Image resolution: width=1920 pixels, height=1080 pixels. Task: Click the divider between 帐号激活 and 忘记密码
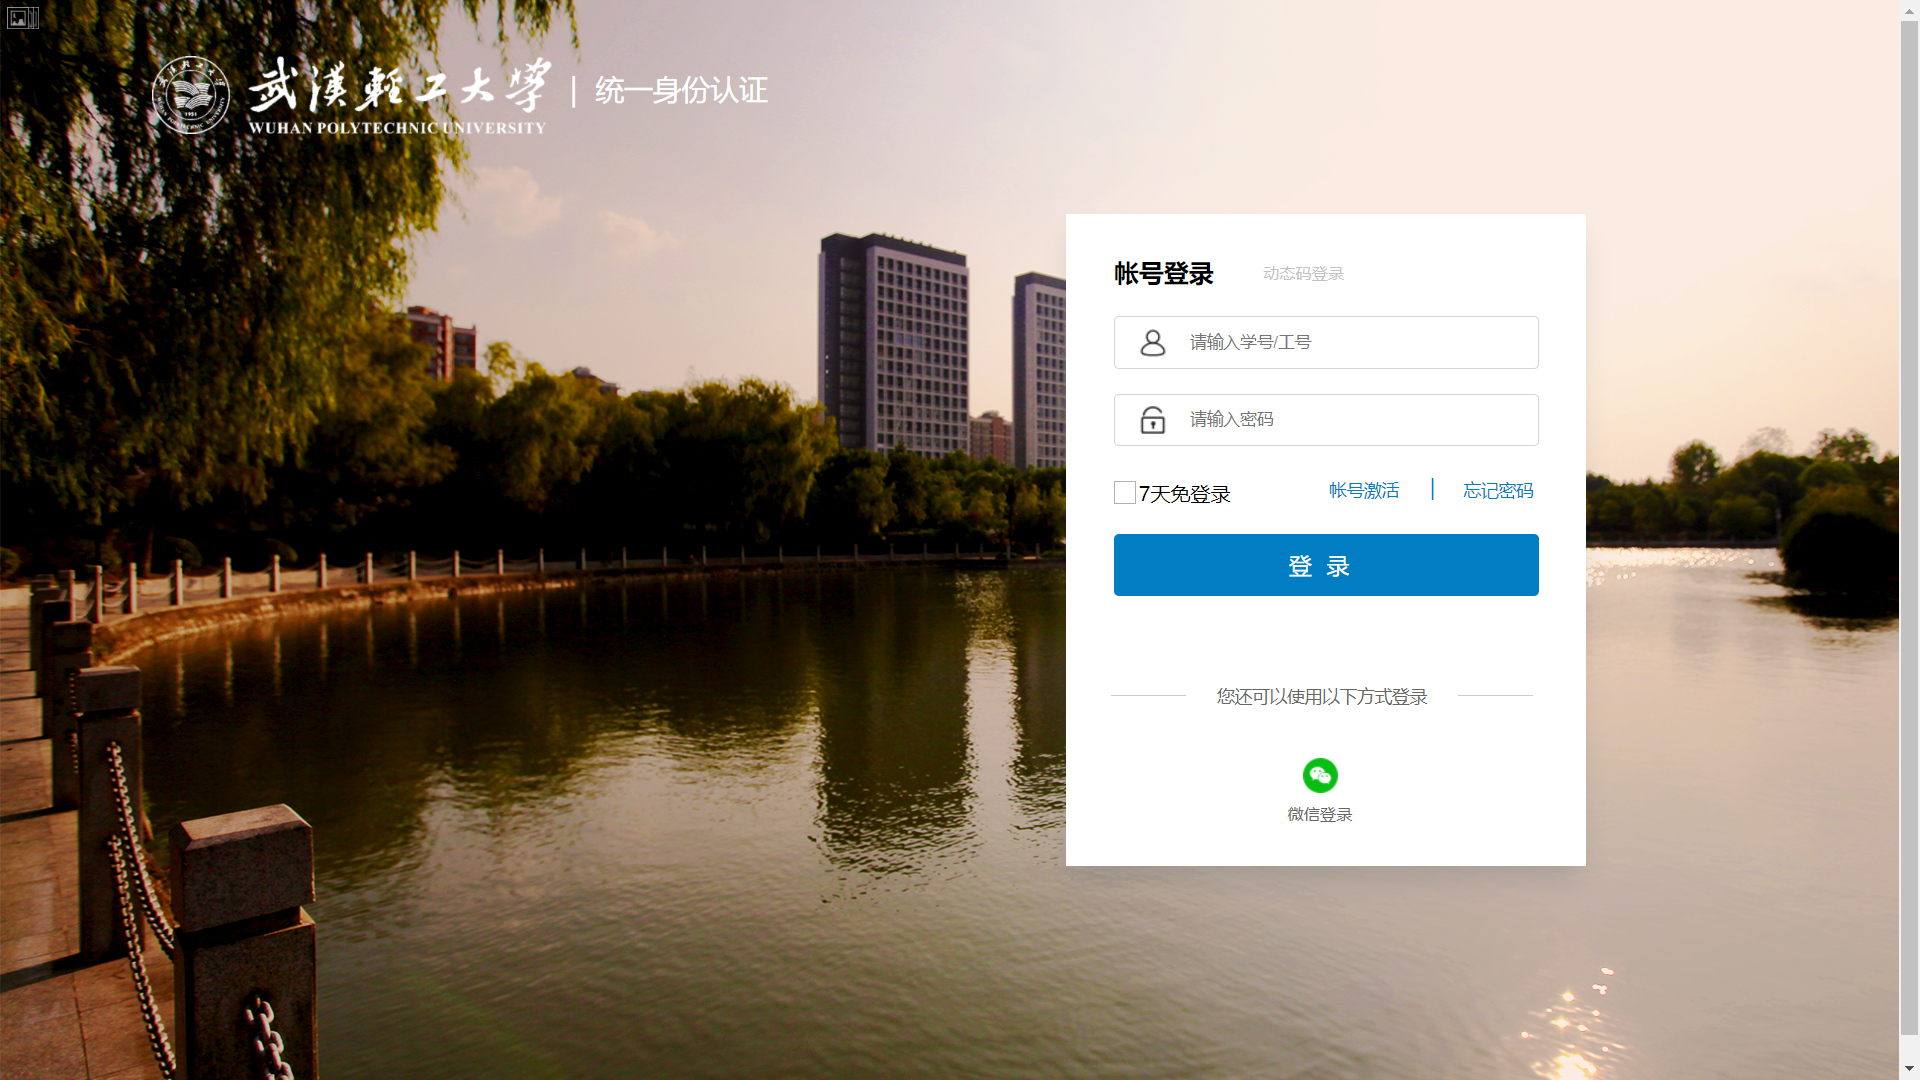pyautogui.click(x=1433, y=490)
